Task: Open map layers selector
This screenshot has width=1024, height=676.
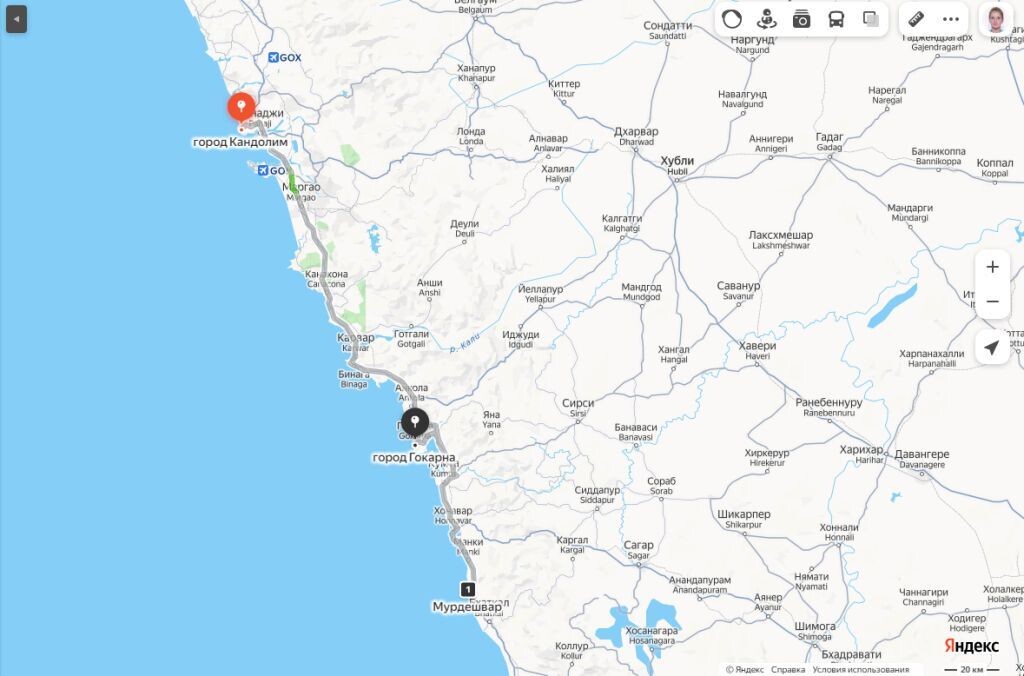Action: (x=871, y=20)
